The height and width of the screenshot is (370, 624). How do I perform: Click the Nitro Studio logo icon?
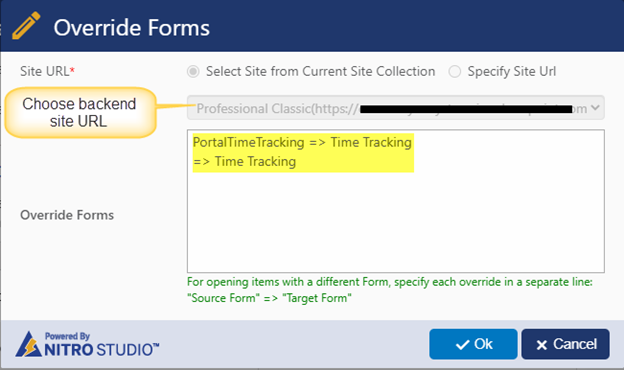click(28, 344)
